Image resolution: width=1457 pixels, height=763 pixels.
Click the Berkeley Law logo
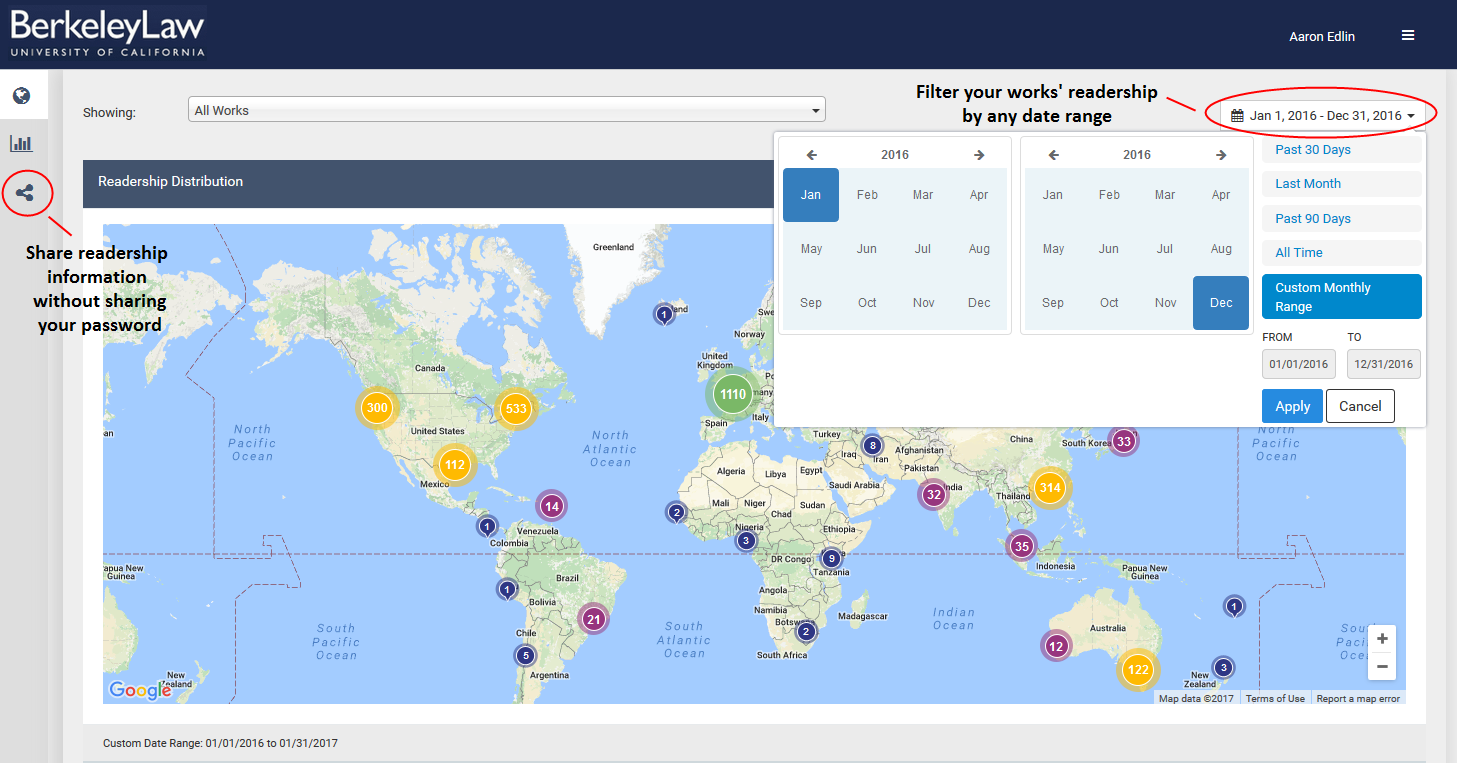coord(107,34)
